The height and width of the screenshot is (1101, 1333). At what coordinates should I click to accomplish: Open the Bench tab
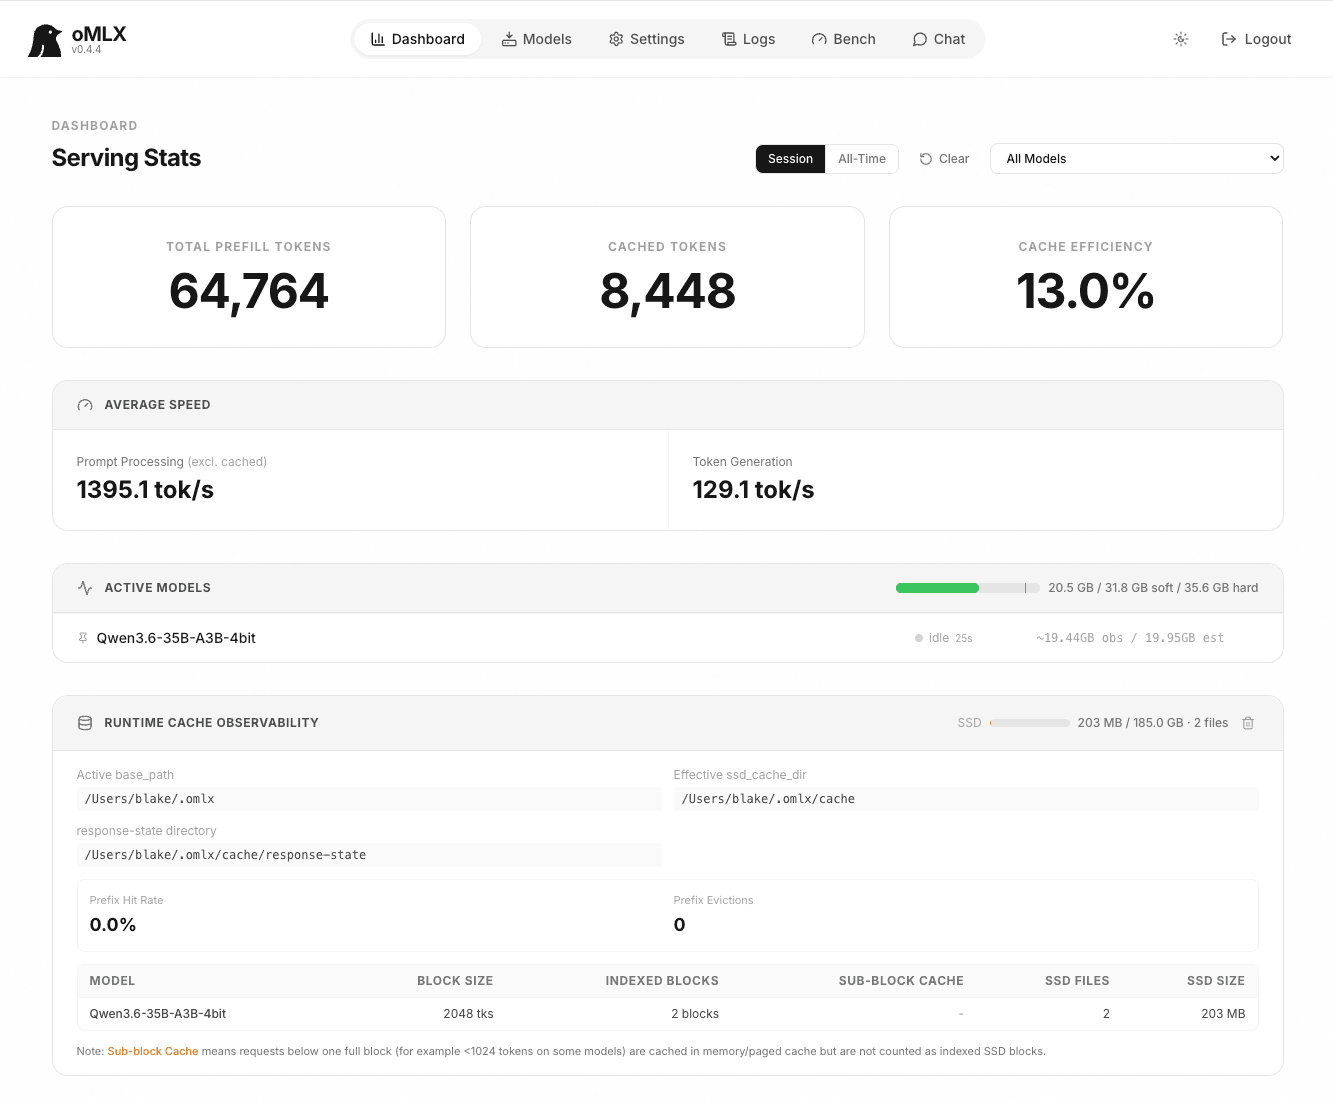(843, 39)
